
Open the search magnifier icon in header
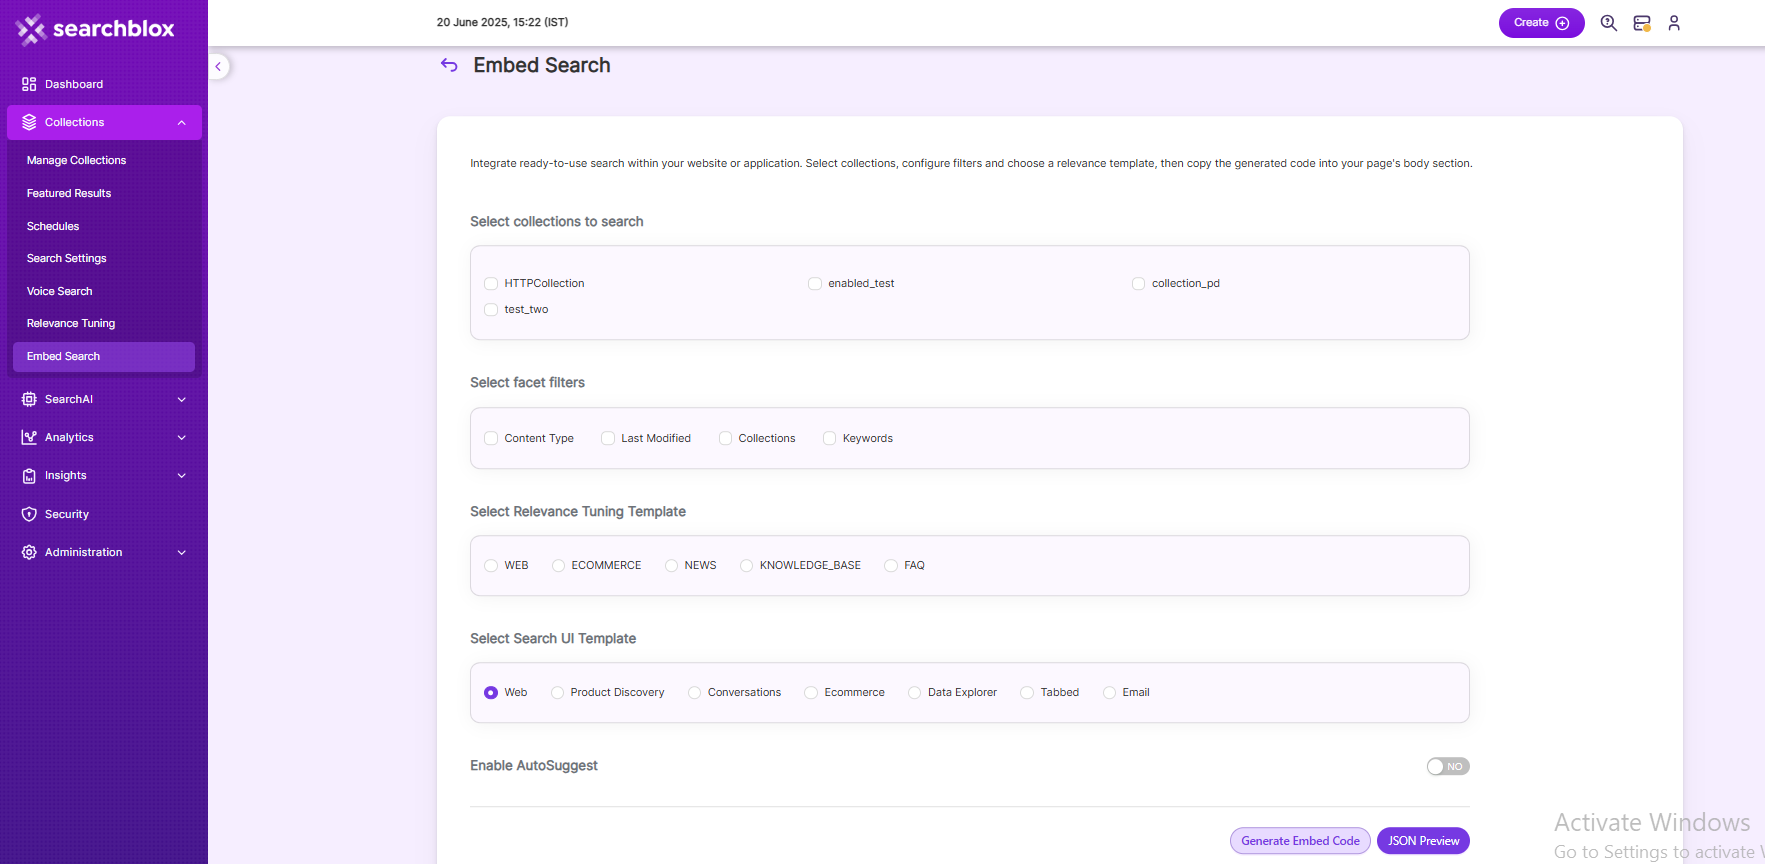(1608, 23)
